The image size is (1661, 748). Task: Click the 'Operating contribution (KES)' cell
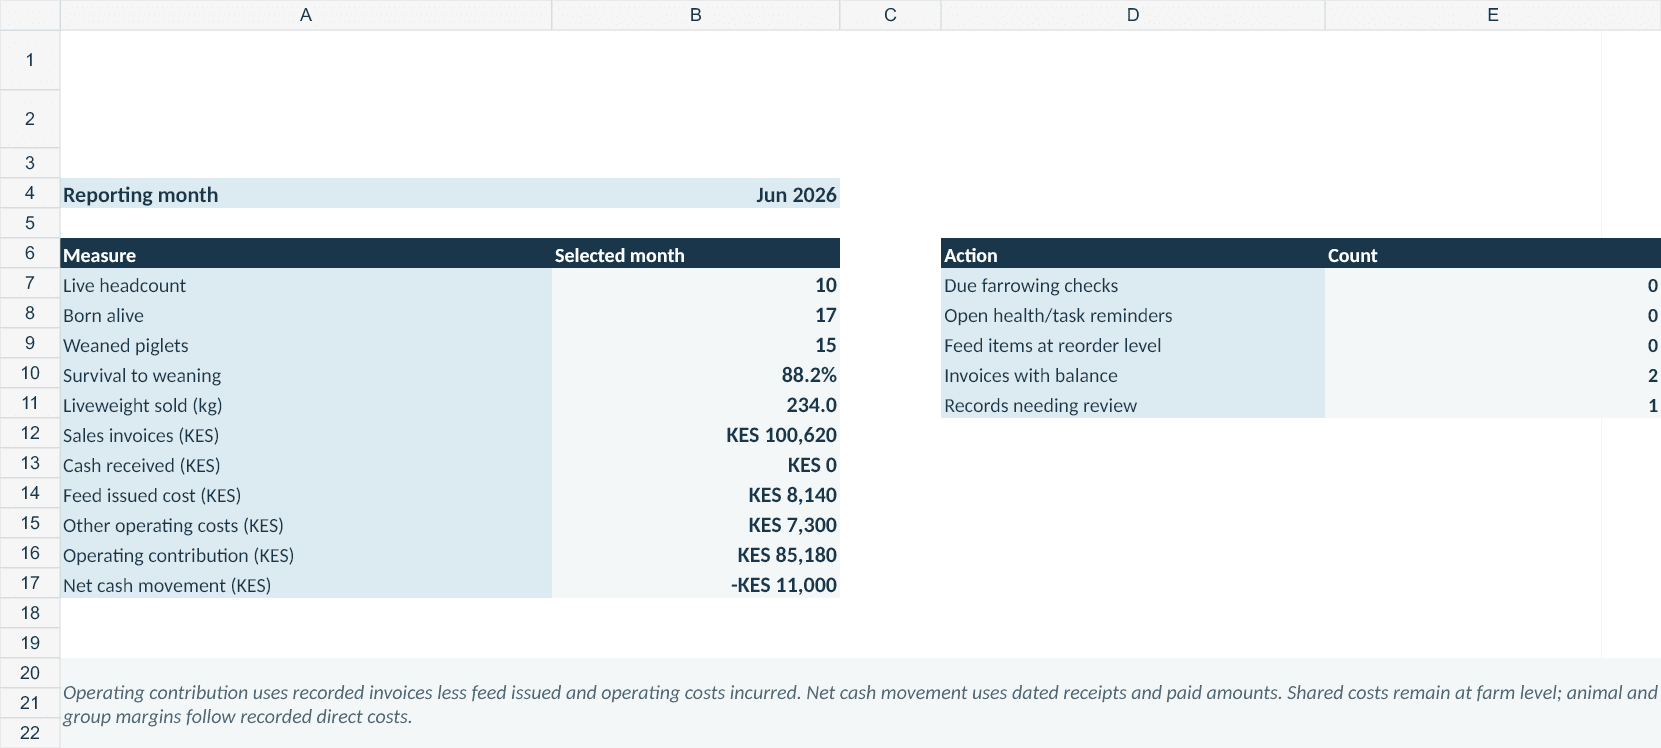click(x=306, y=553)
